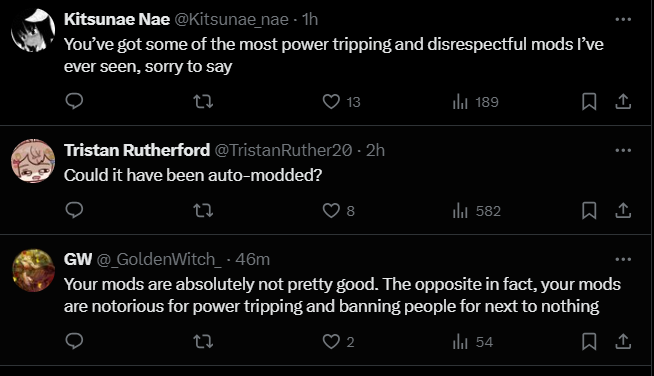Bookmark Kitsunae Nae's tweet
The image size is (654, 376).
click(589, 101)
